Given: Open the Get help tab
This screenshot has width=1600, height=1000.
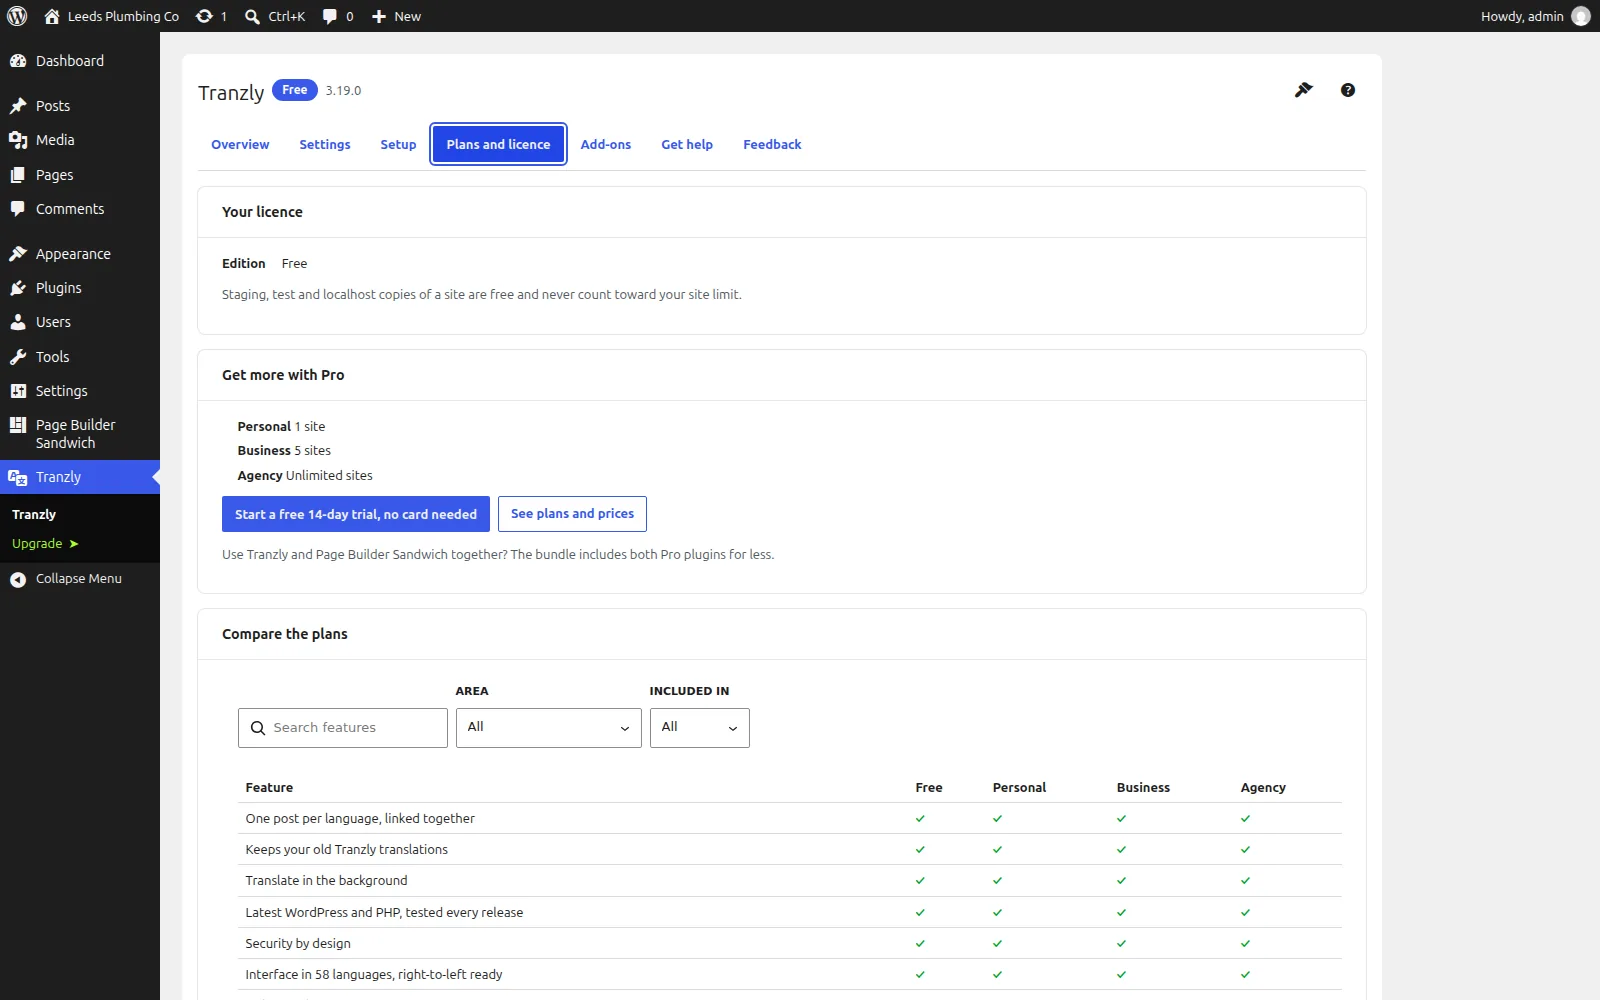Looking at the screenshot, I should [x=687, y=144].
